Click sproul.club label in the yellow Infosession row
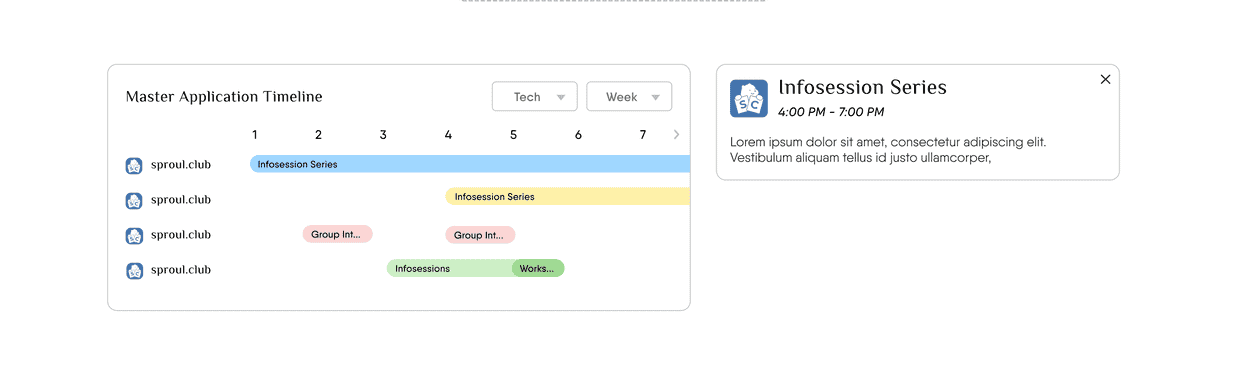 coord(181,200)
